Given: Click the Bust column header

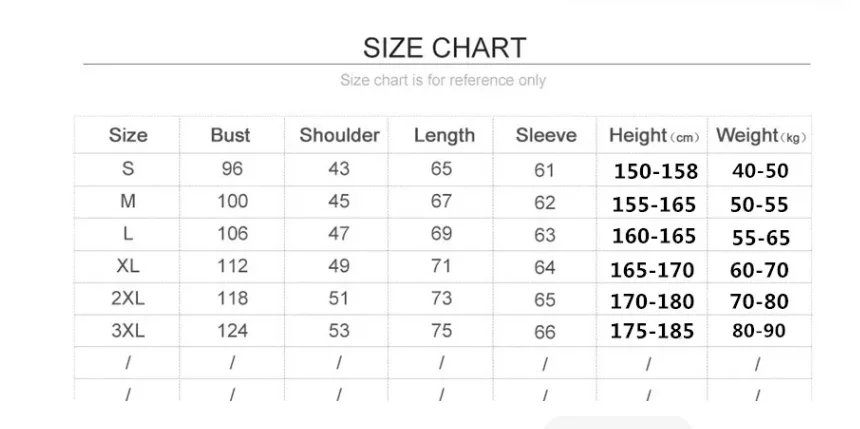Looking at the screenshot, I should pyautogui.click(x=231, y=135).
